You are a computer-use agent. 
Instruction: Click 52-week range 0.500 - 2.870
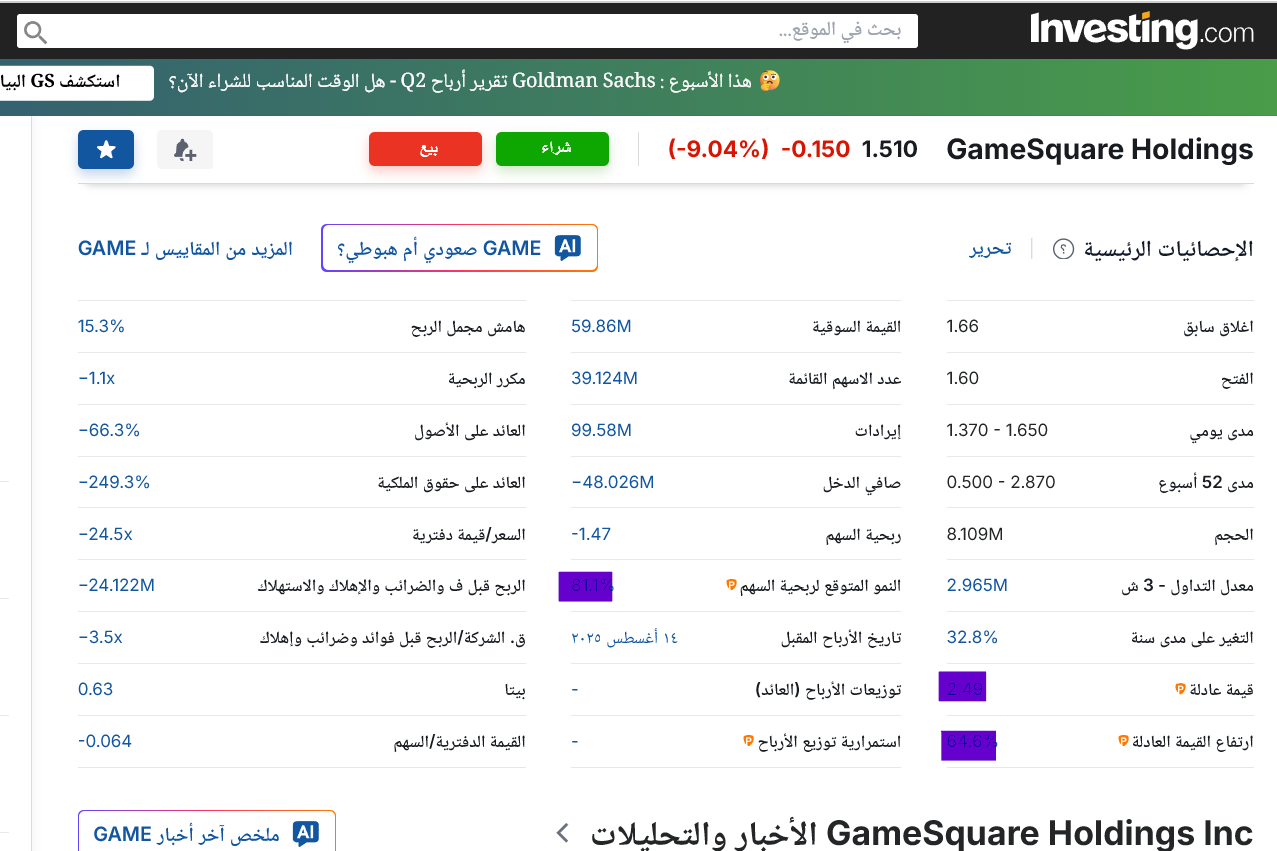pos(1001,482)
